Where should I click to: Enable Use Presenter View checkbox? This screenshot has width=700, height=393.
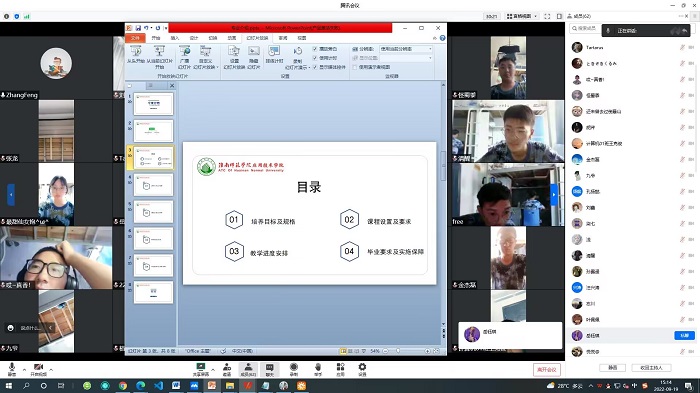(355, 67)
